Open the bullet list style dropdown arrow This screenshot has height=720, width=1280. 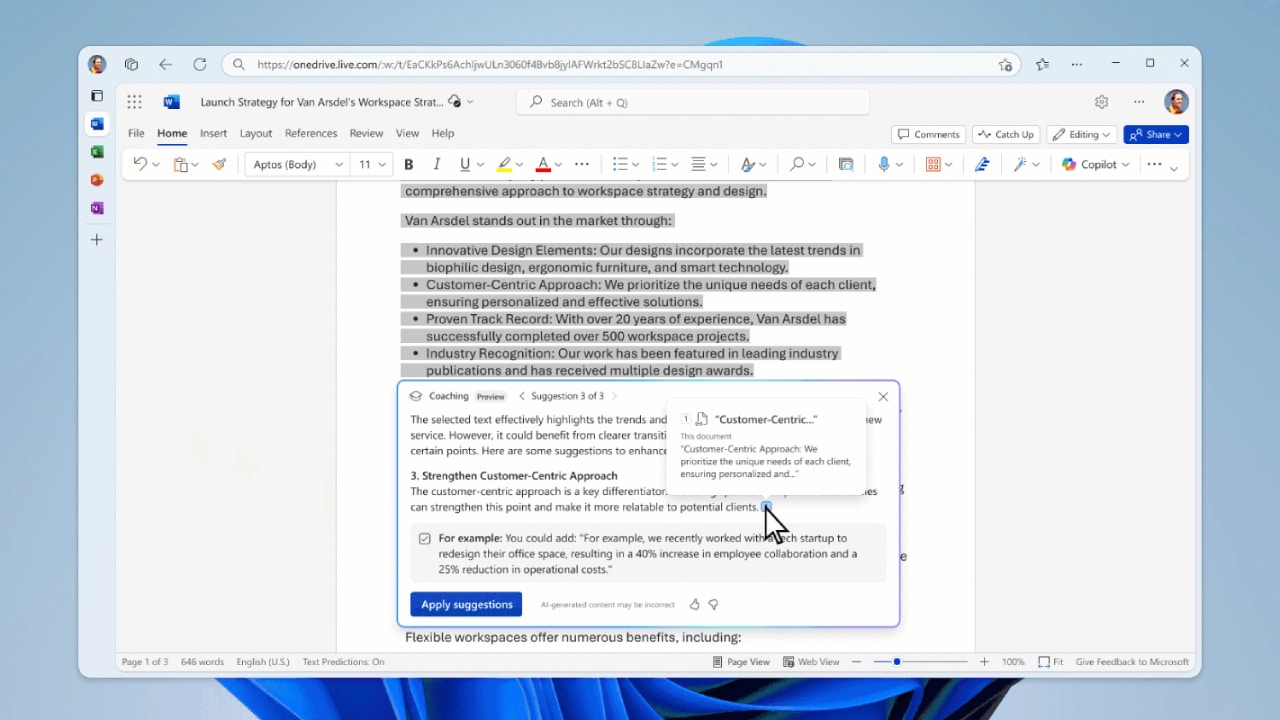pos(636,165)
